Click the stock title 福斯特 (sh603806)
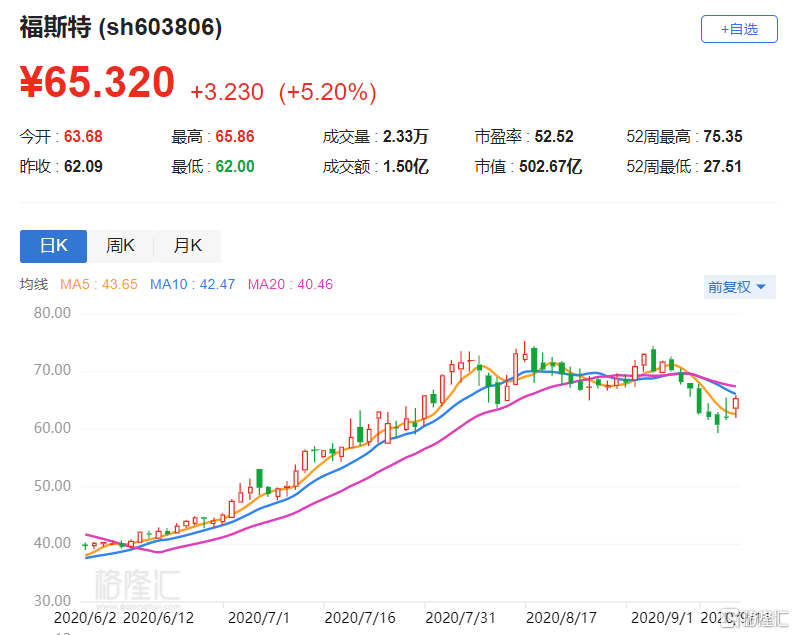The height and width of the screenshot is (635, 795). point(121,27)
